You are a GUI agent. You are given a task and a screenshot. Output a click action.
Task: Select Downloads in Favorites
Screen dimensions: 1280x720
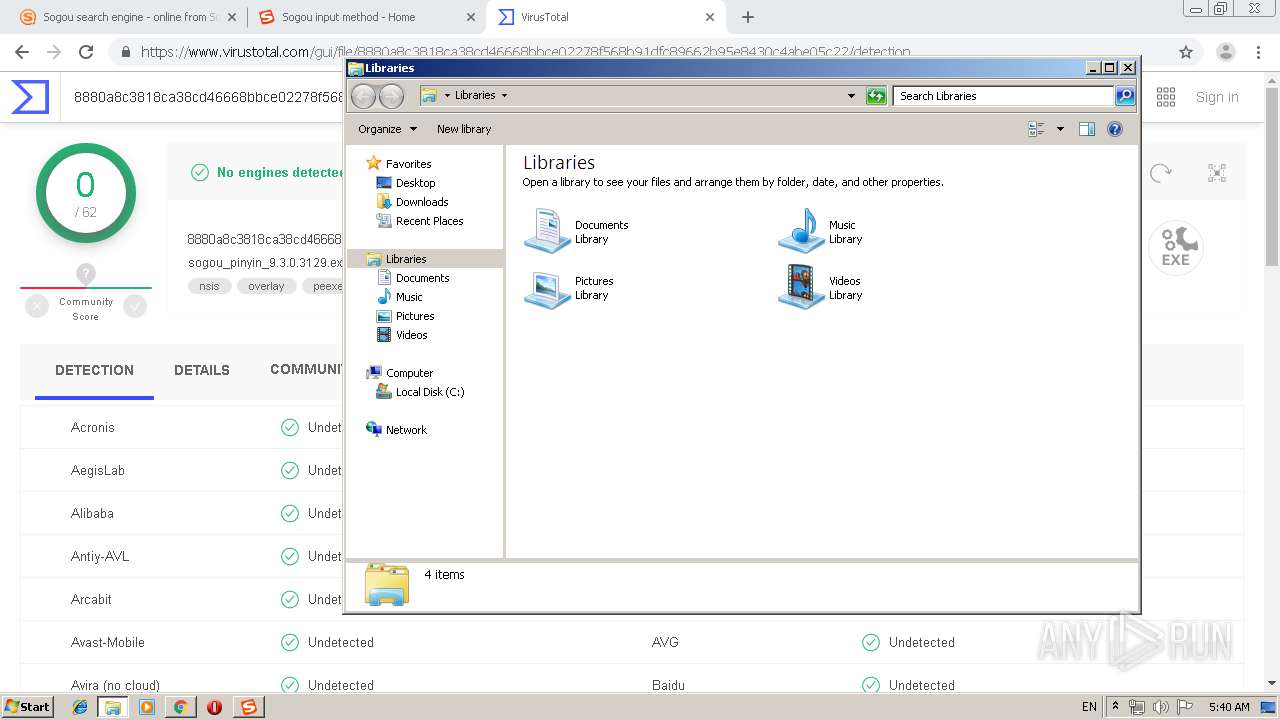[422, 202]
